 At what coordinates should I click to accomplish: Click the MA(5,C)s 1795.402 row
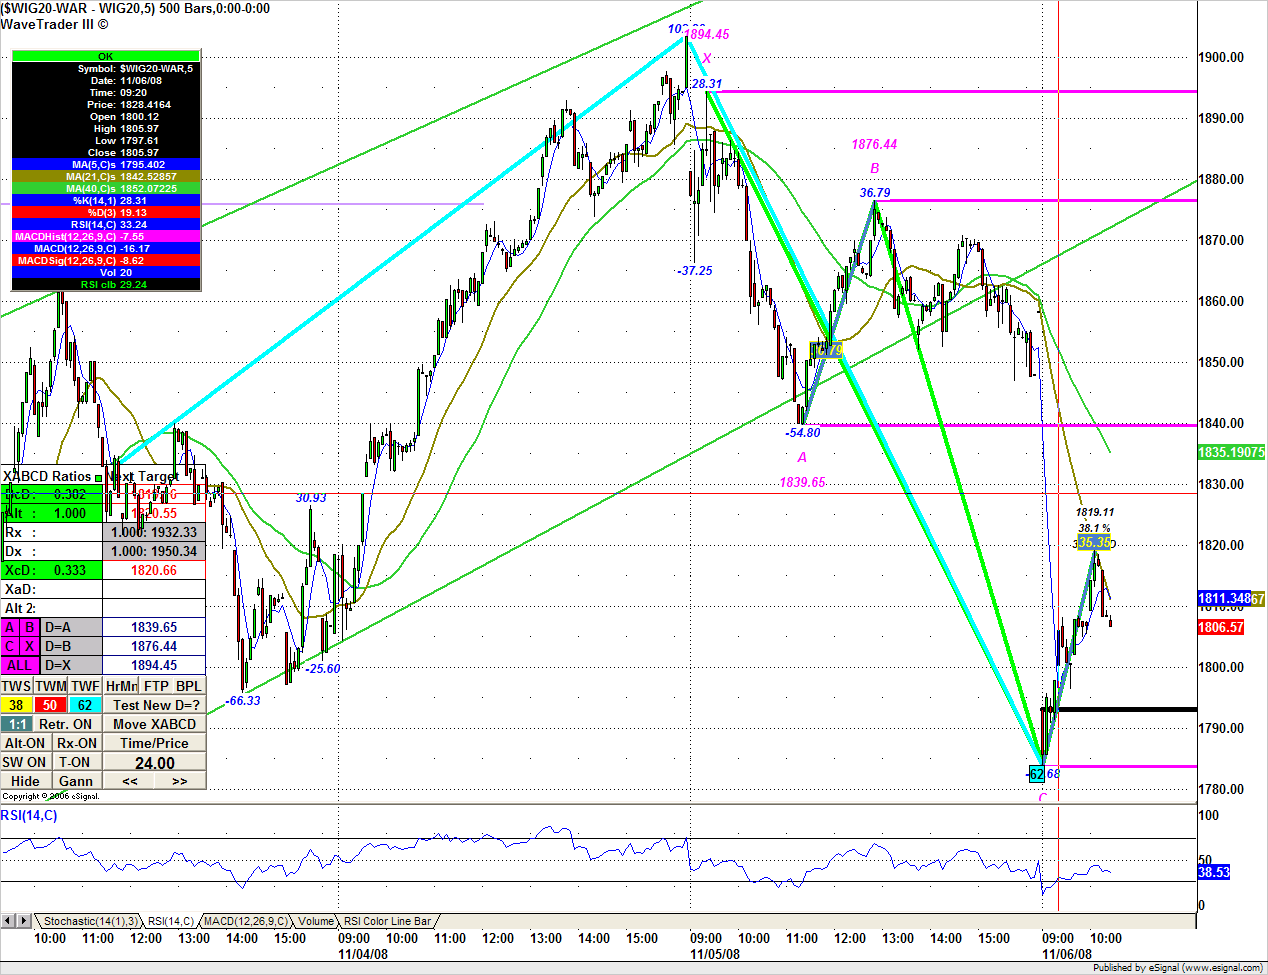(x=106, y=164)
